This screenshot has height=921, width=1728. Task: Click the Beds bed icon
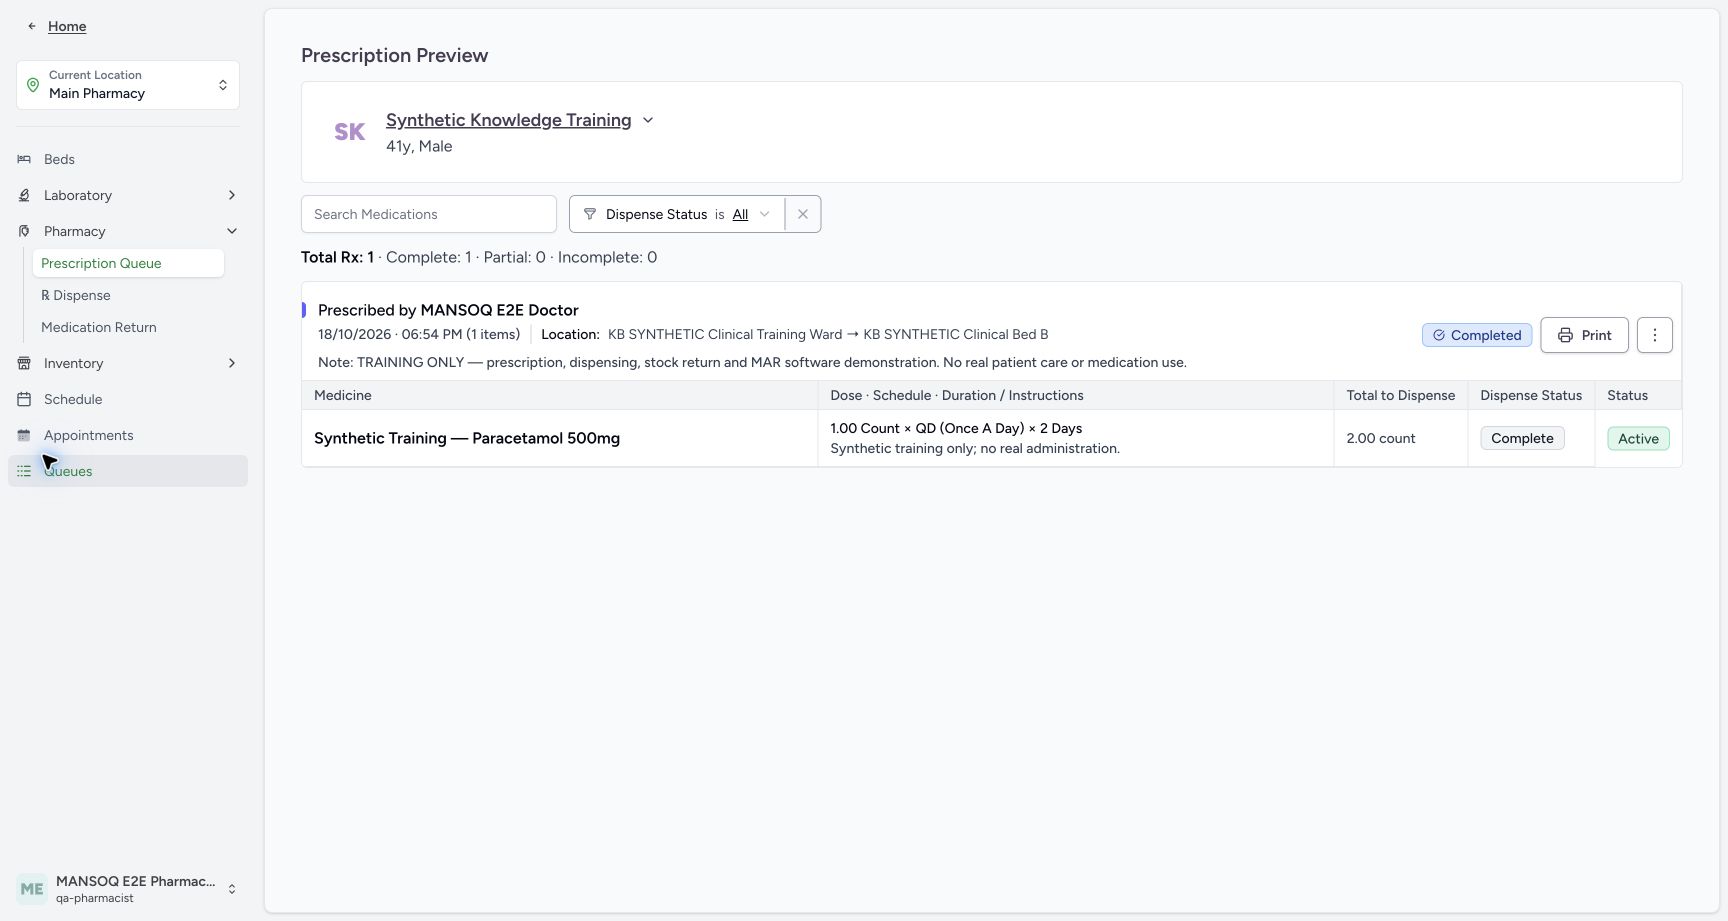pos(24,159)
